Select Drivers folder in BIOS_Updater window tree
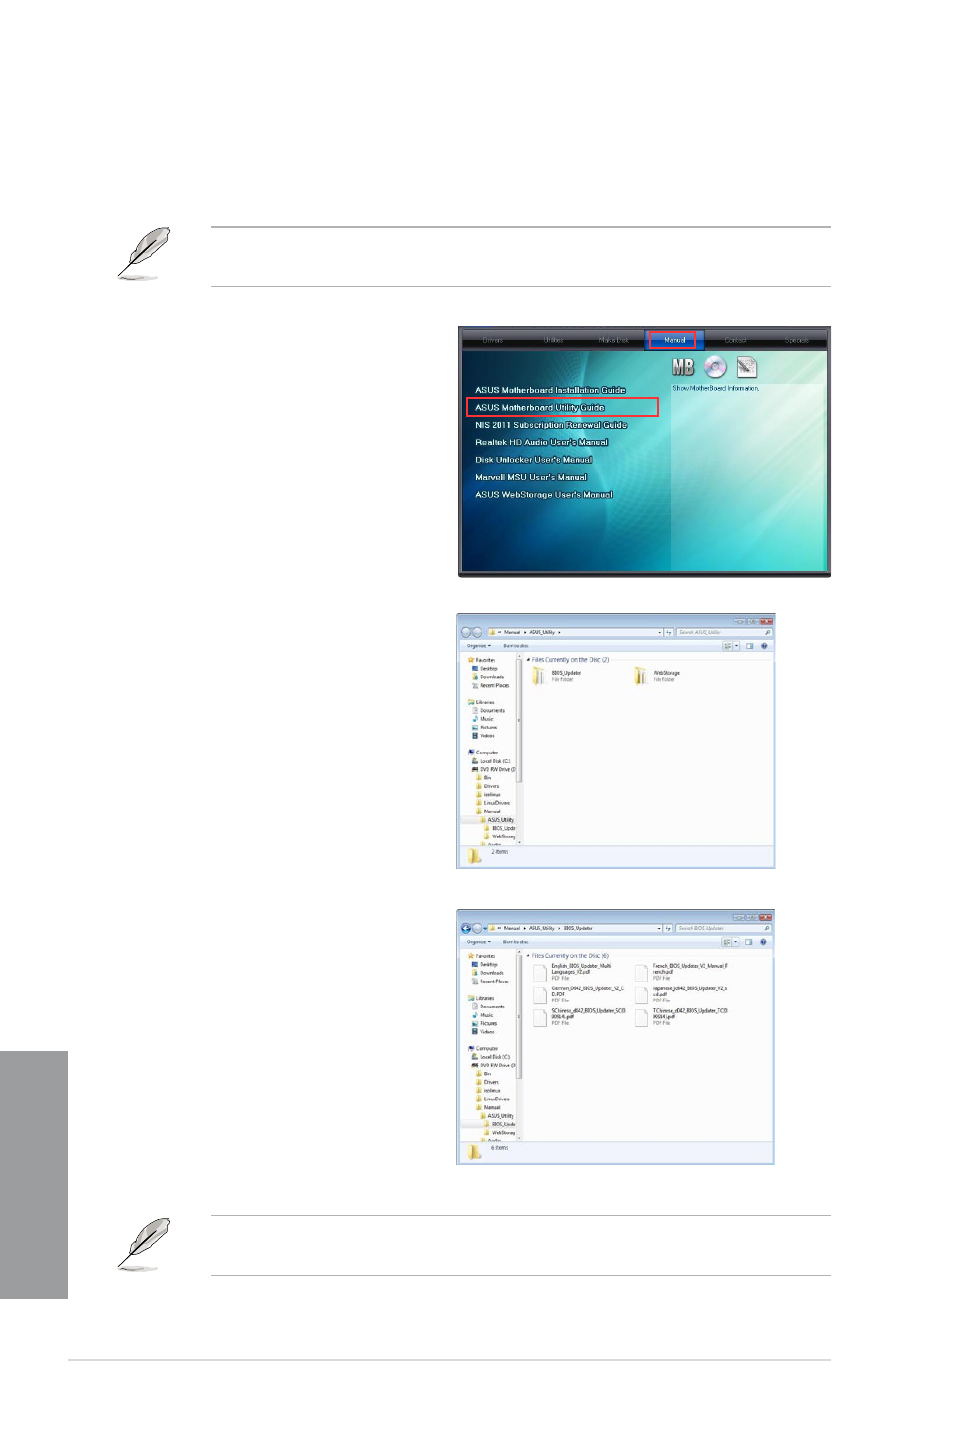The image size is (954, 1437). [488, 1082]
